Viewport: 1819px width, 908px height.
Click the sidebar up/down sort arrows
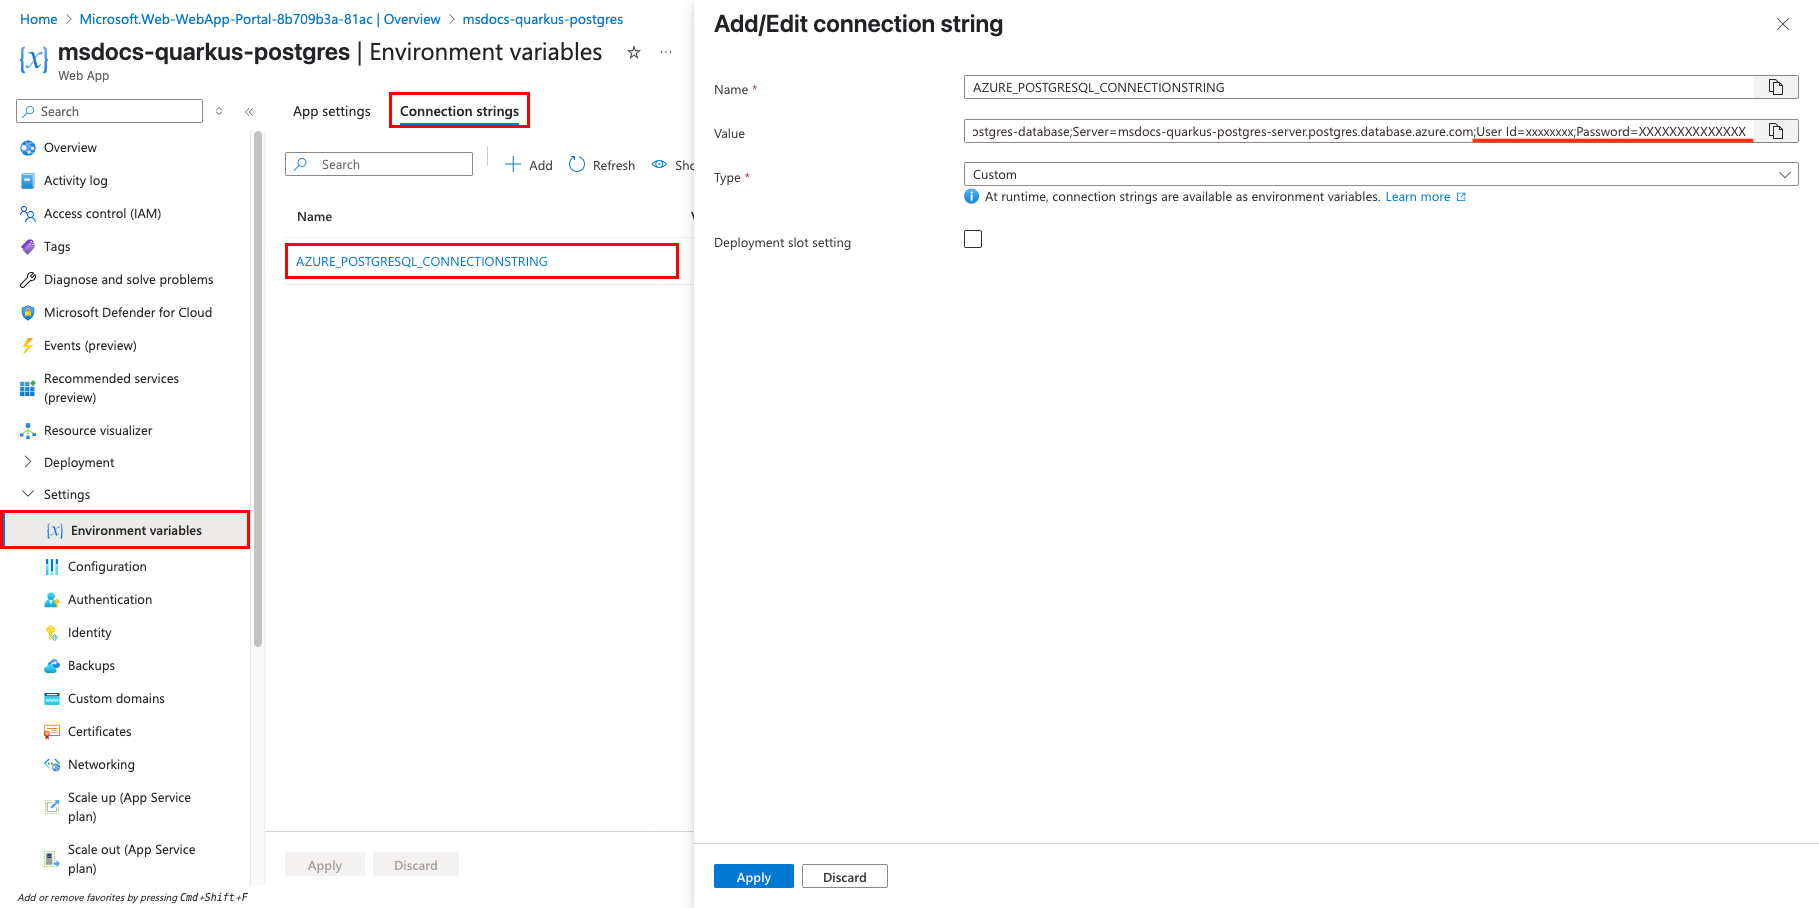click(219, 112)
